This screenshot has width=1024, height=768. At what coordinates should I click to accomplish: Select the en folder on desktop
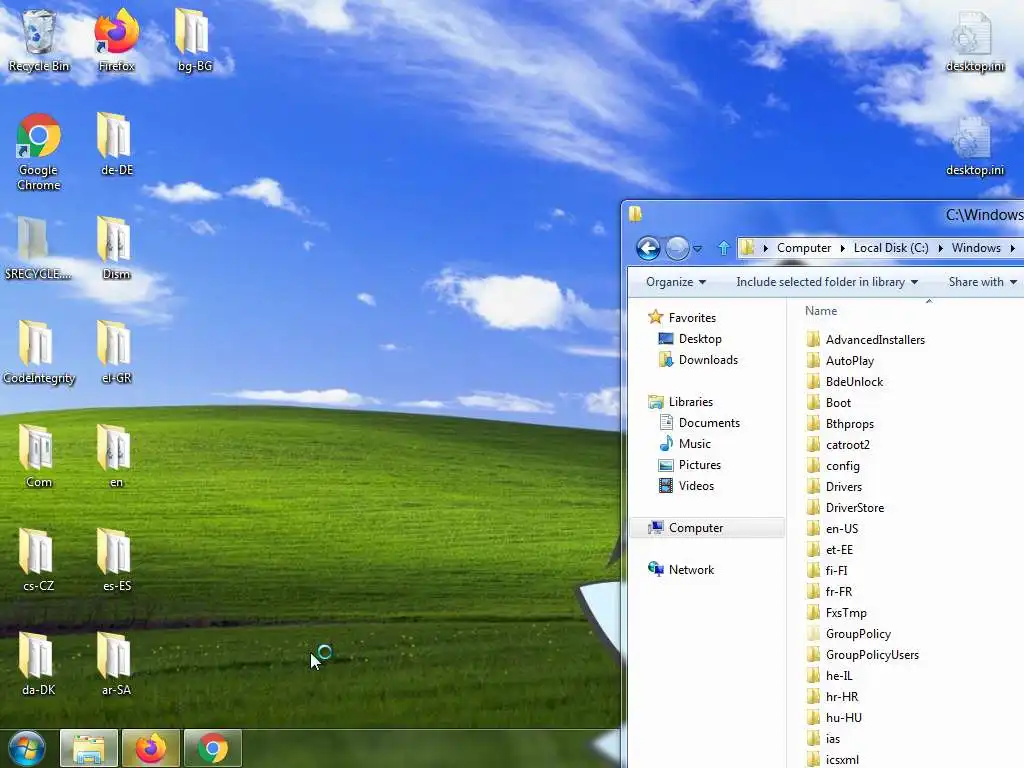pos(116,456)
